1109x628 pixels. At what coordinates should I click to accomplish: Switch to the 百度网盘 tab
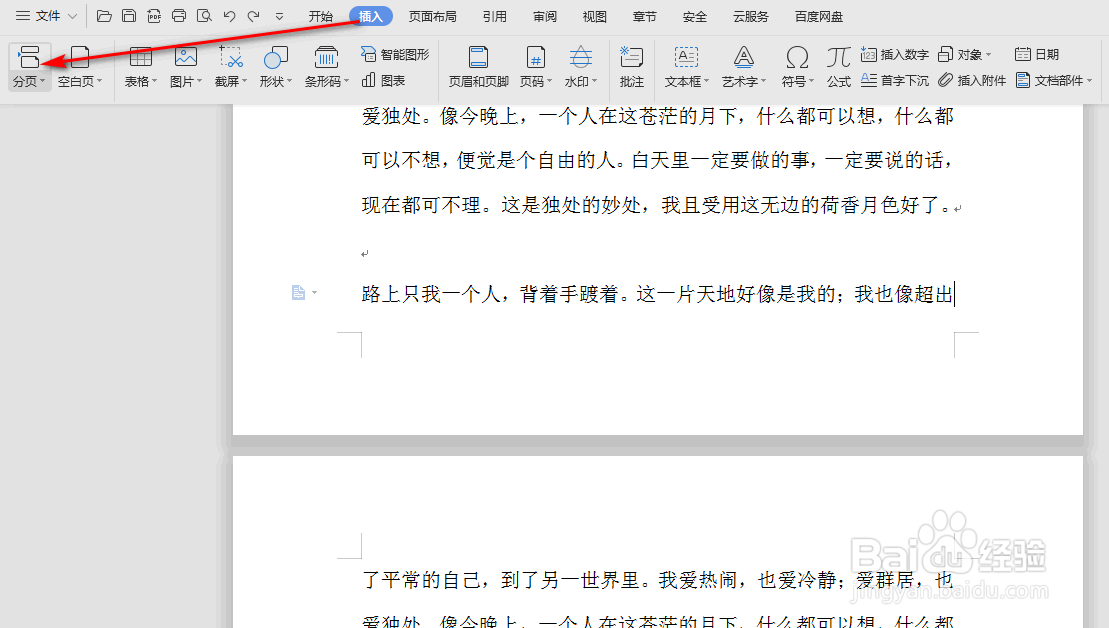(x=818, y=16)
